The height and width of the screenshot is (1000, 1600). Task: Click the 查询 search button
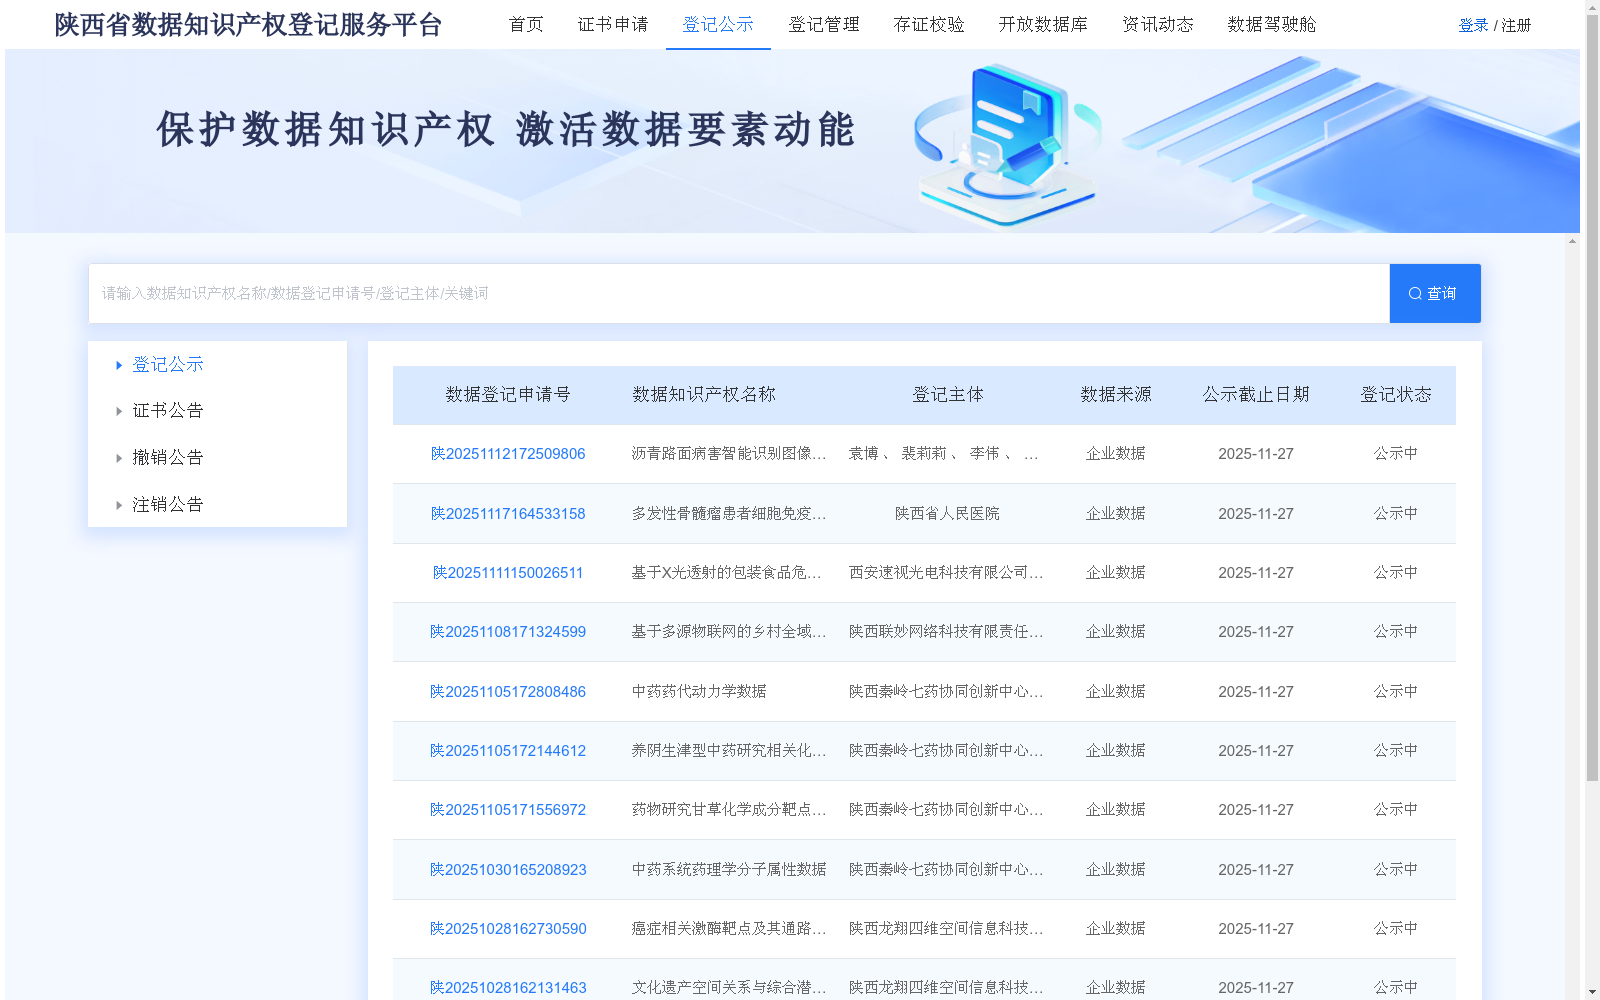1434,293
